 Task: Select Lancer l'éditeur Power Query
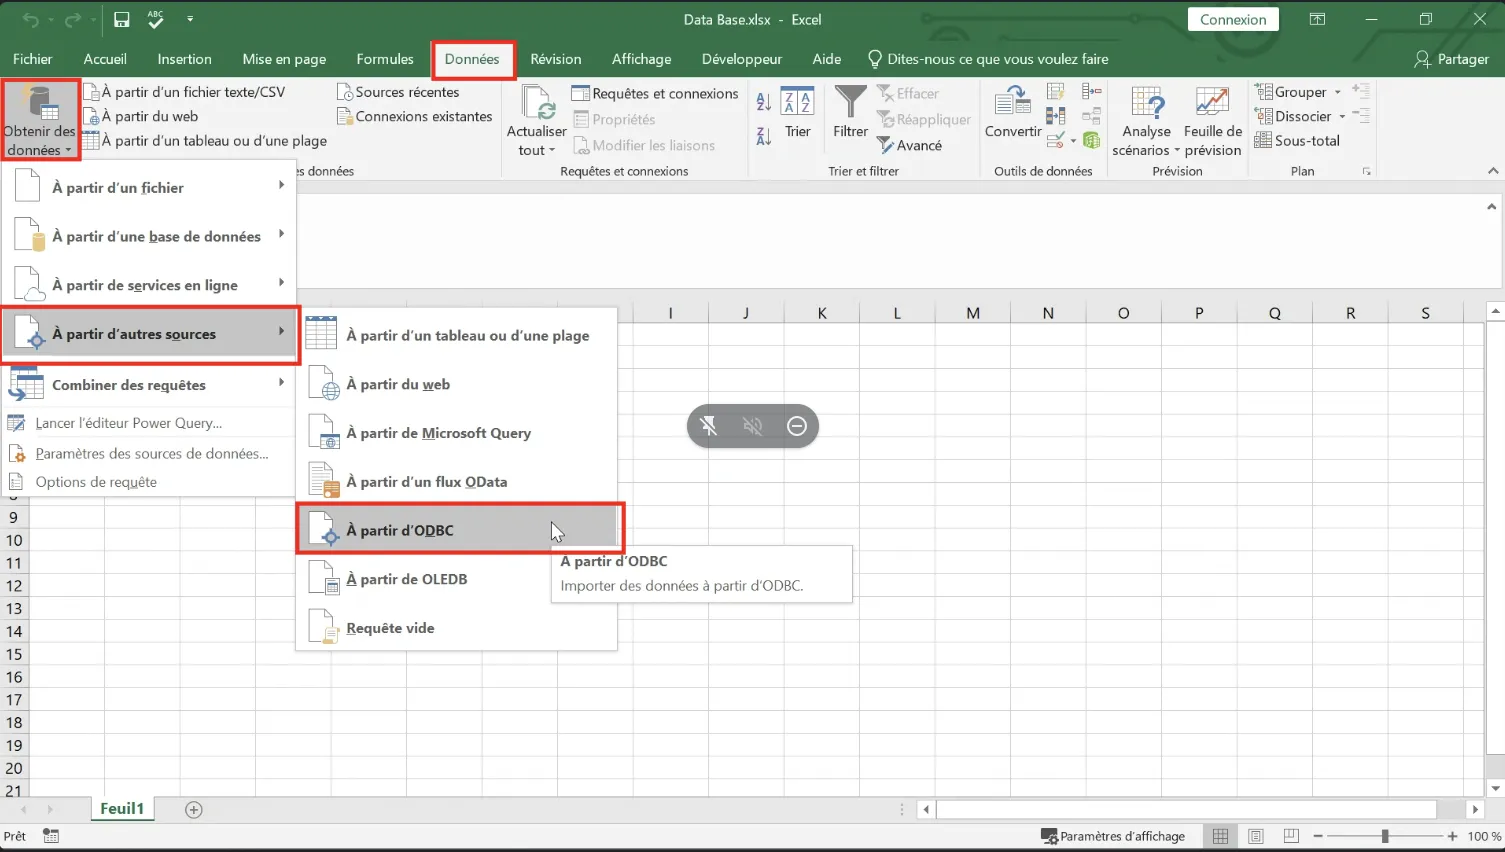[x=149, y=423]
